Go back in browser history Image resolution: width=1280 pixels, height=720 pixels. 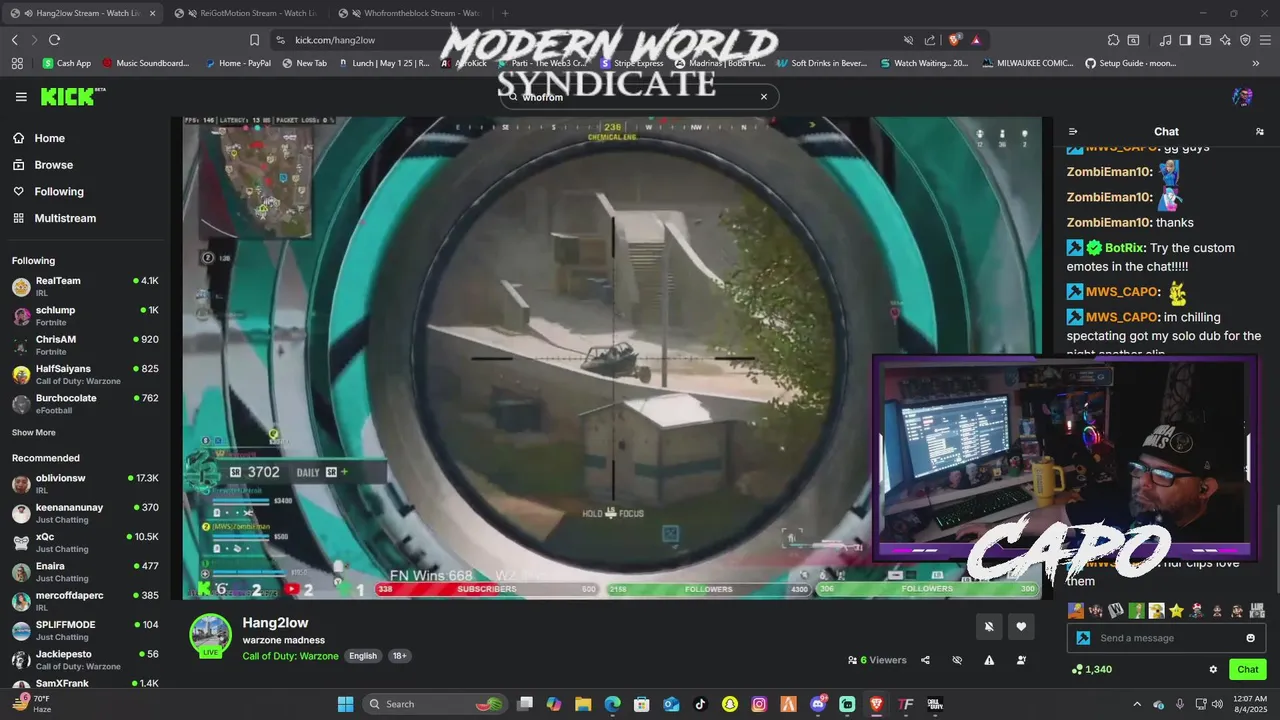click(14, 40)
